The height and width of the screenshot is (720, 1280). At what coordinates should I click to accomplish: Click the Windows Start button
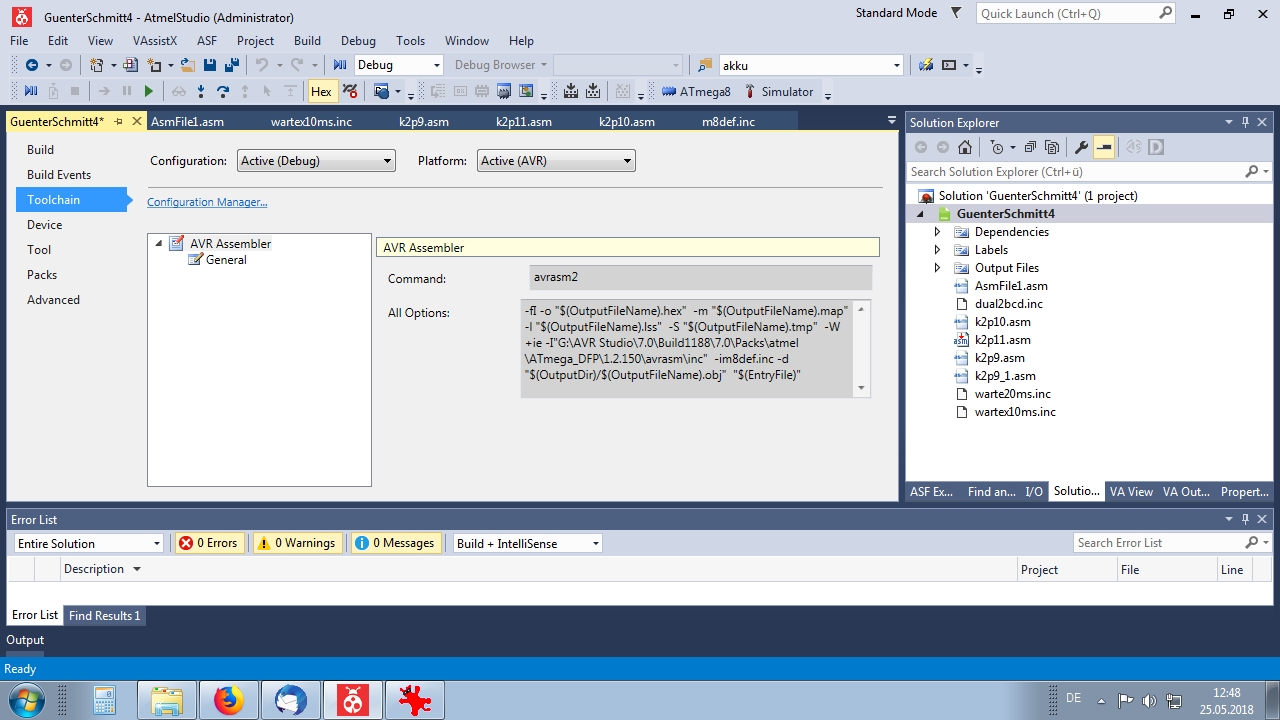click(x=24, y=700)
